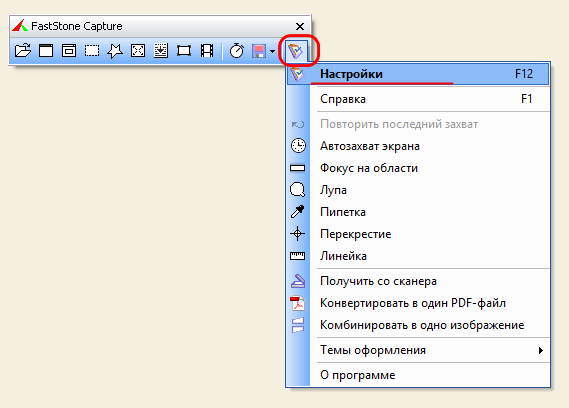Open Лупа magnifier menu item
The image size is (569, 408).
coord(418,190)
